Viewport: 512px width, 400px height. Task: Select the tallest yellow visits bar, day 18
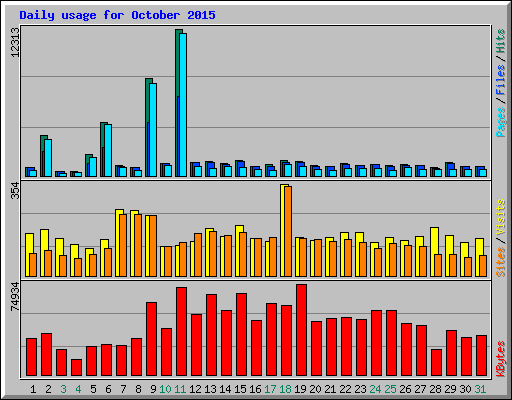click(283, 230)
